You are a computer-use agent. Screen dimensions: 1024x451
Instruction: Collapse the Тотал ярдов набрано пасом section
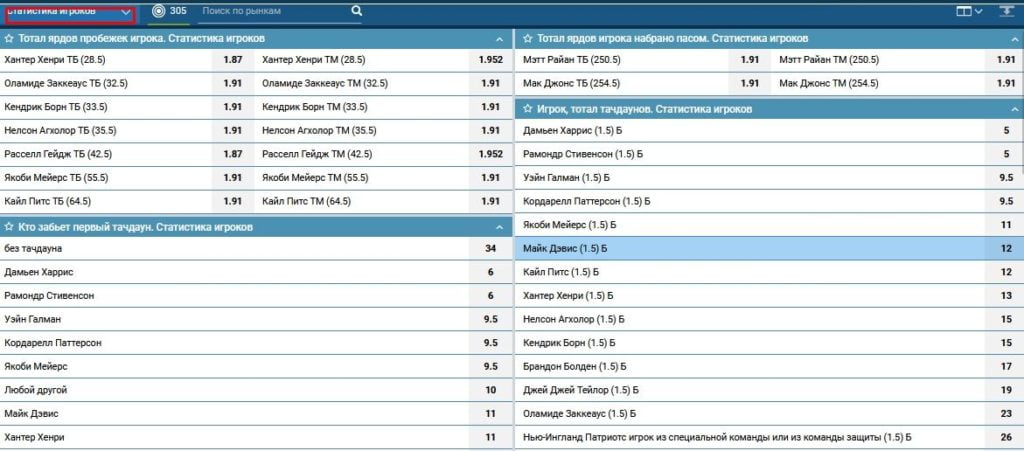[x=1014, y=38]
